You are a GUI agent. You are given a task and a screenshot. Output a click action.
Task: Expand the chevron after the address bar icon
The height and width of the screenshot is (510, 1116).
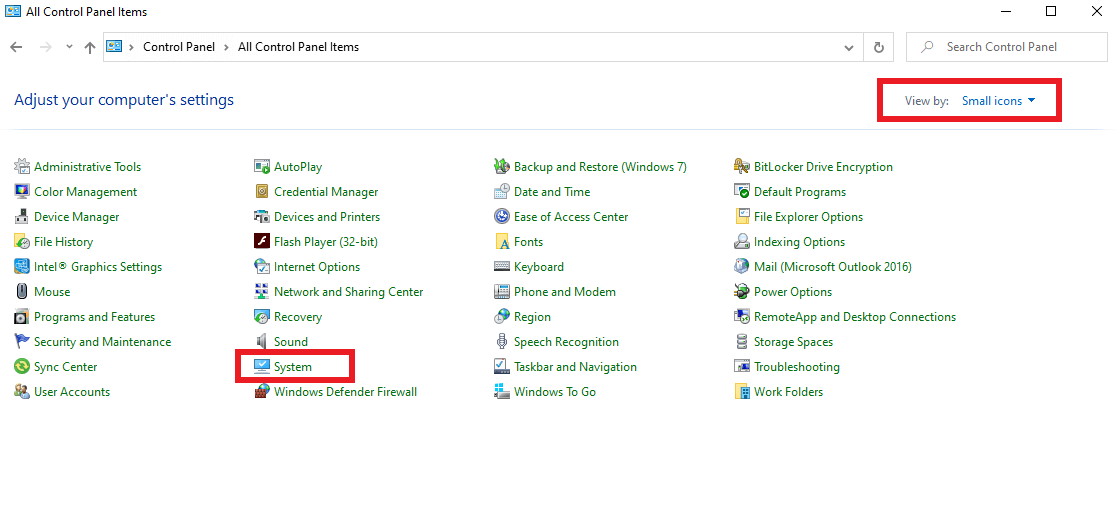pos(132,47)
